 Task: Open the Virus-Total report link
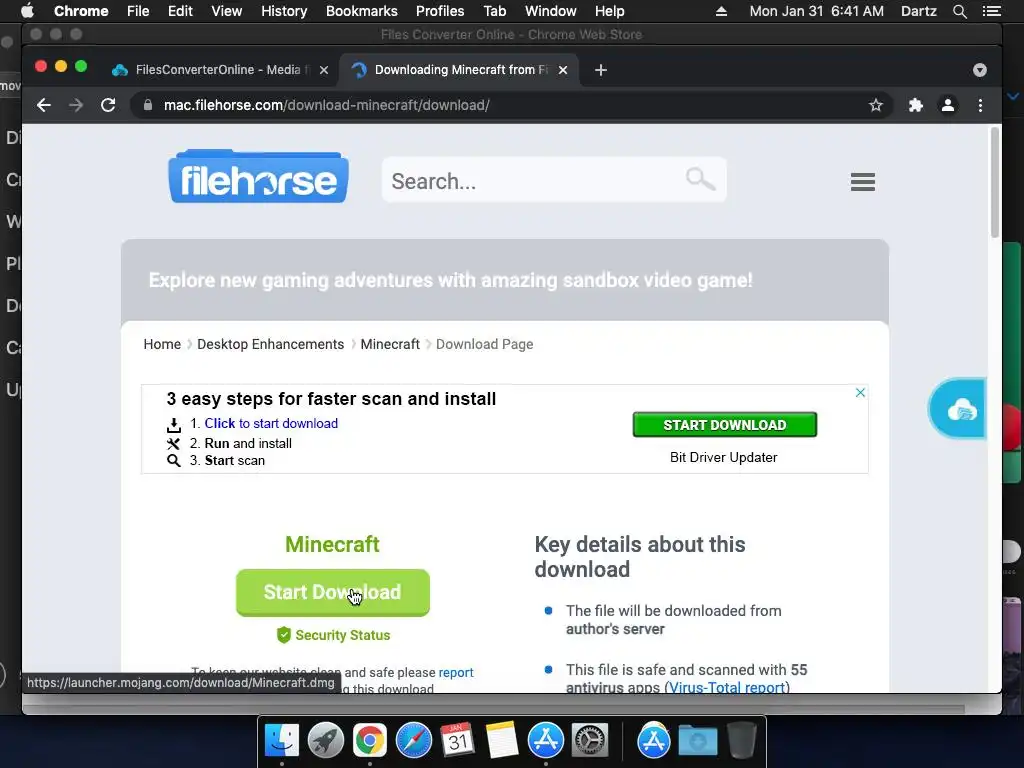pos(727,687)
